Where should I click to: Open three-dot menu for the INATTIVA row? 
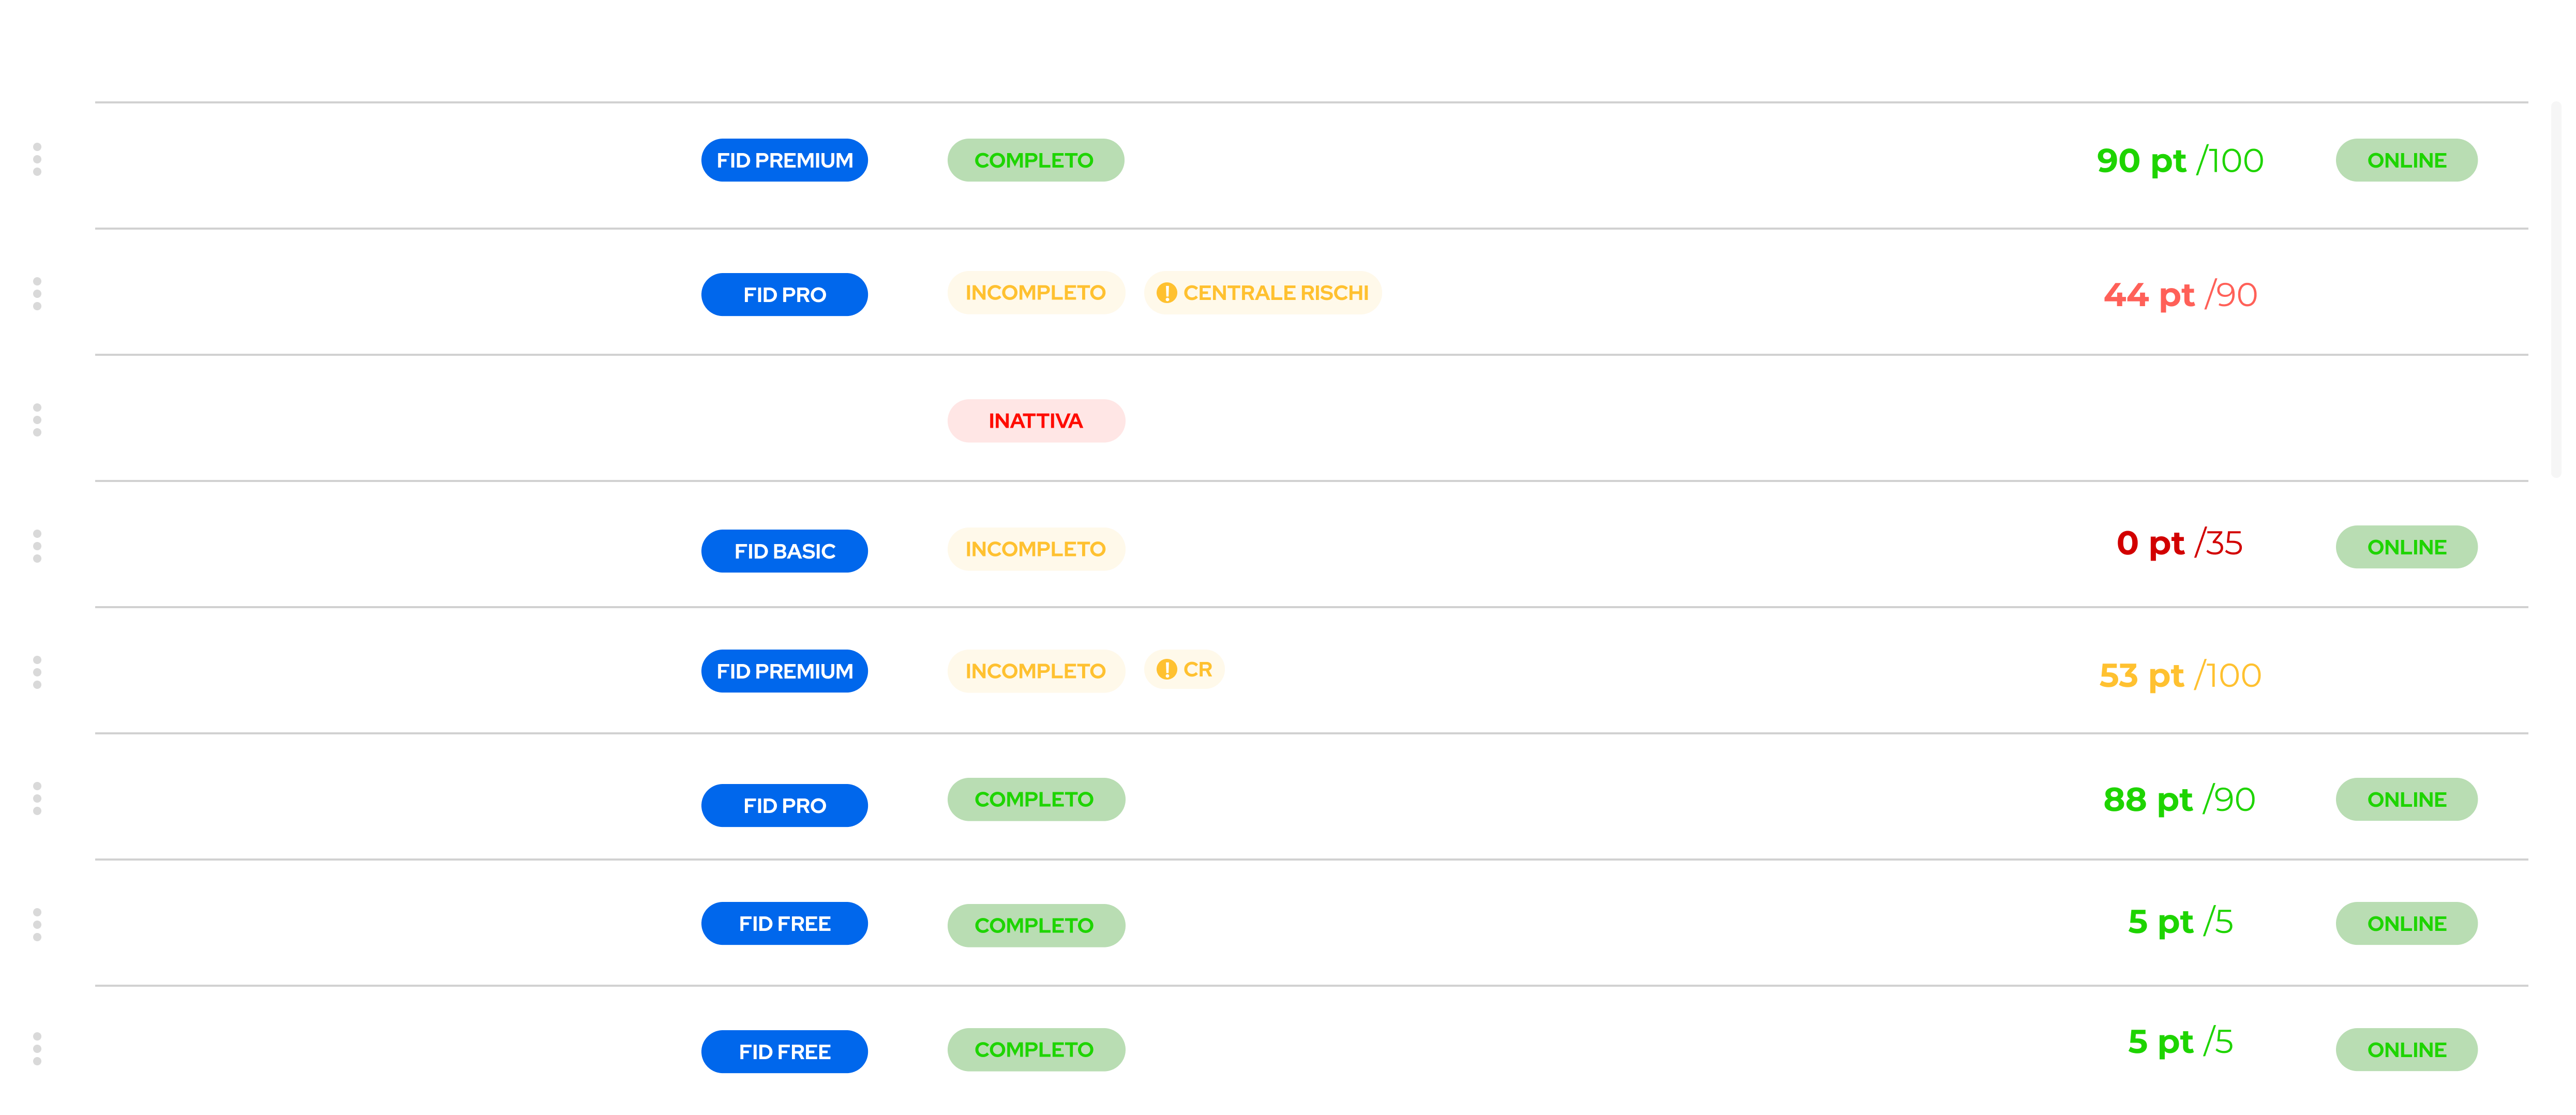tap(37, 420)
